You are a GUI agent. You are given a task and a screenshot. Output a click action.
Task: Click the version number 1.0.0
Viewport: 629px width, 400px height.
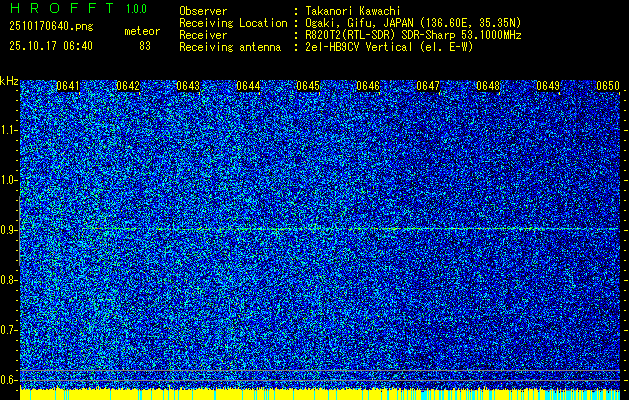pyautogui.click(x=136, y=9)
